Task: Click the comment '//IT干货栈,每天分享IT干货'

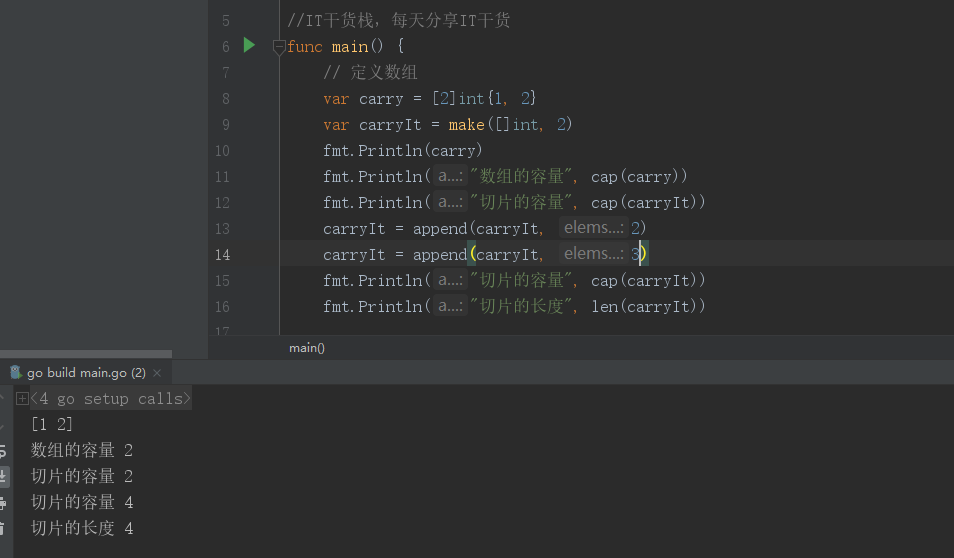Action: click(399, 21)
